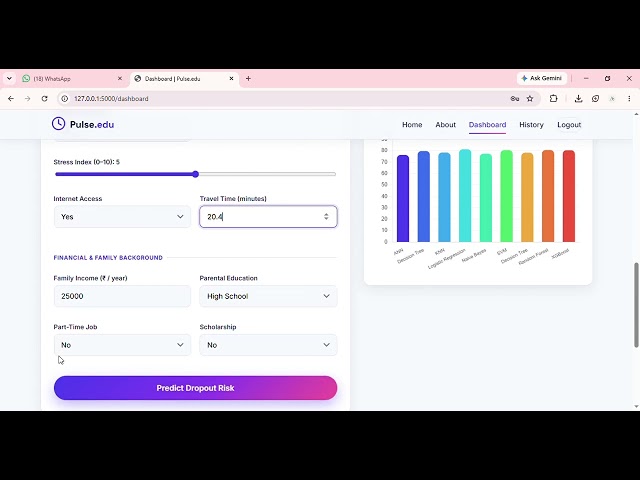Click the Travel Time input field
Viewport: 640px width, 480px height.
[x=268, y=217]
